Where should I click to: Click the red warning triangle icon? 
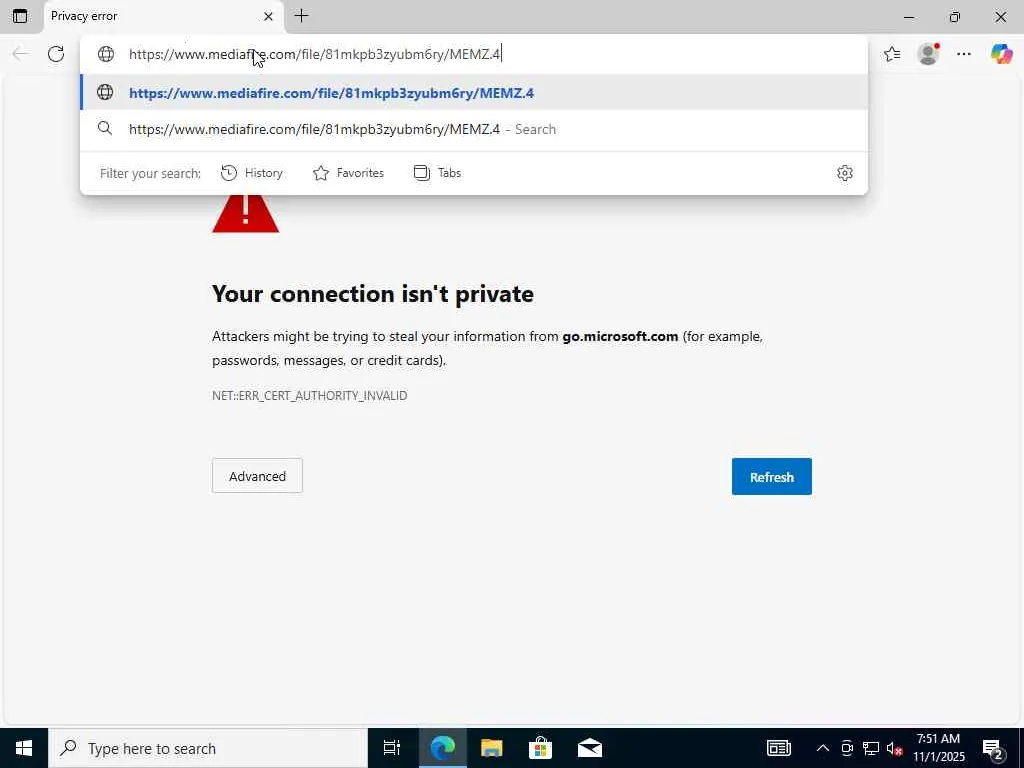click(x=246, y=213)
